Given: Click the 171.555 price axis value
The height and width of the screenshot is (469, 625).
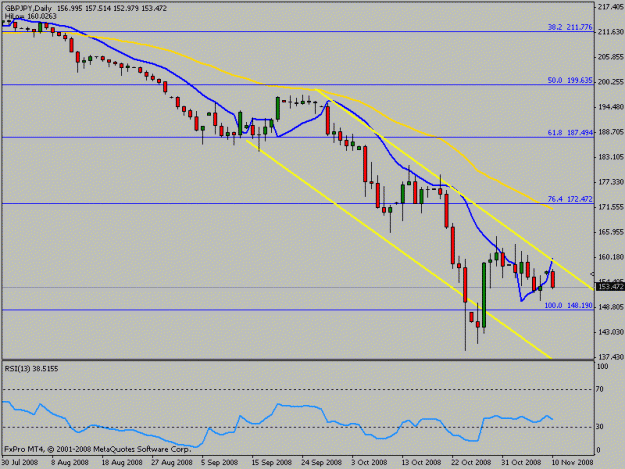Looking at the screenshot, I should (610, 207).
